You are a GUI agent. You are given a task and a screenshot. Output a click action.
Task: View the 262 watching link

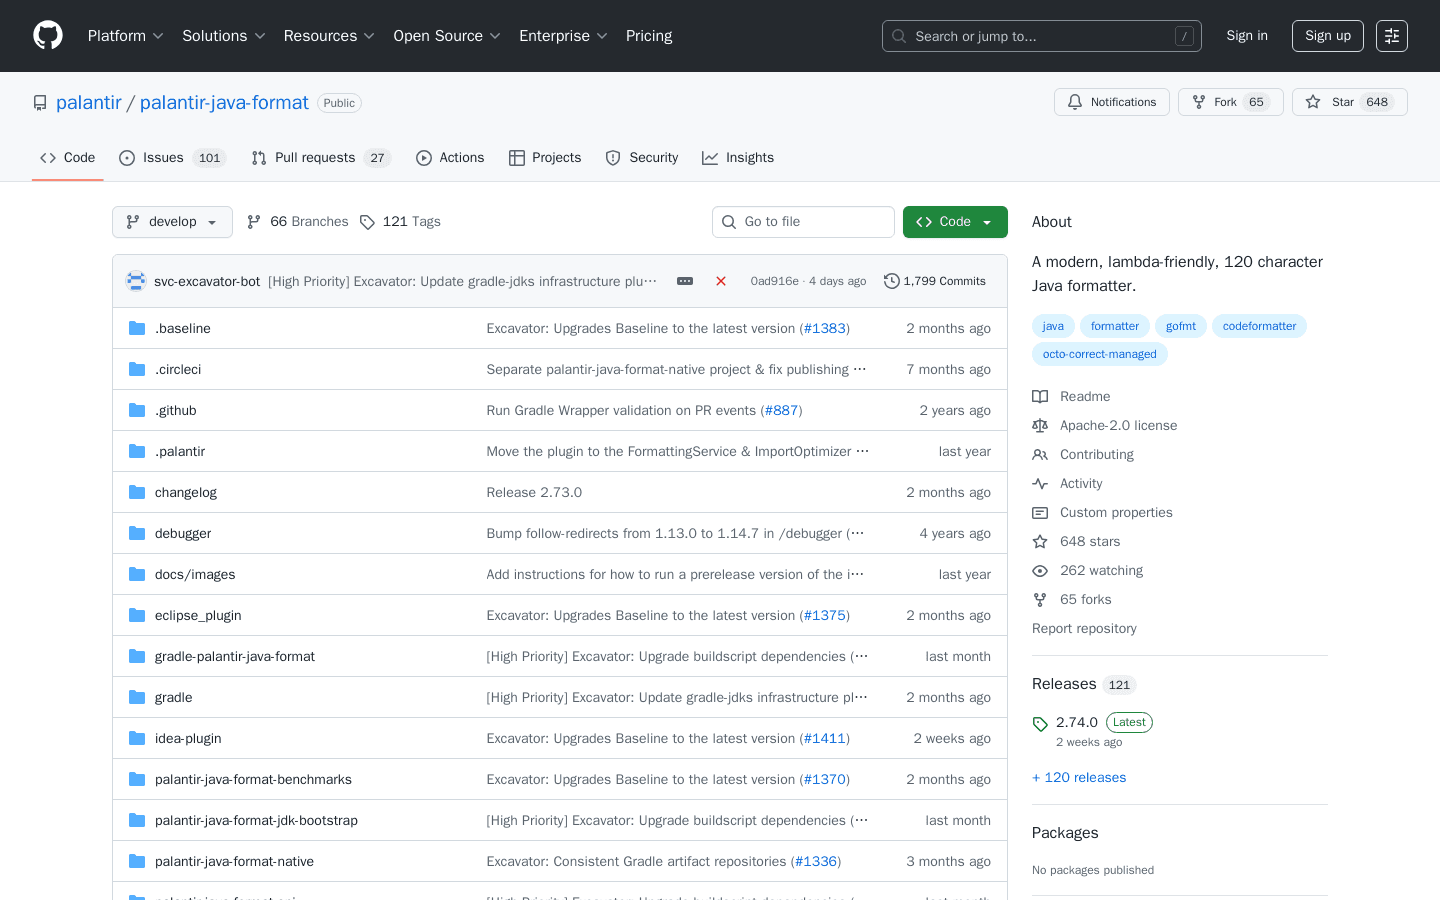point(1087,571)
